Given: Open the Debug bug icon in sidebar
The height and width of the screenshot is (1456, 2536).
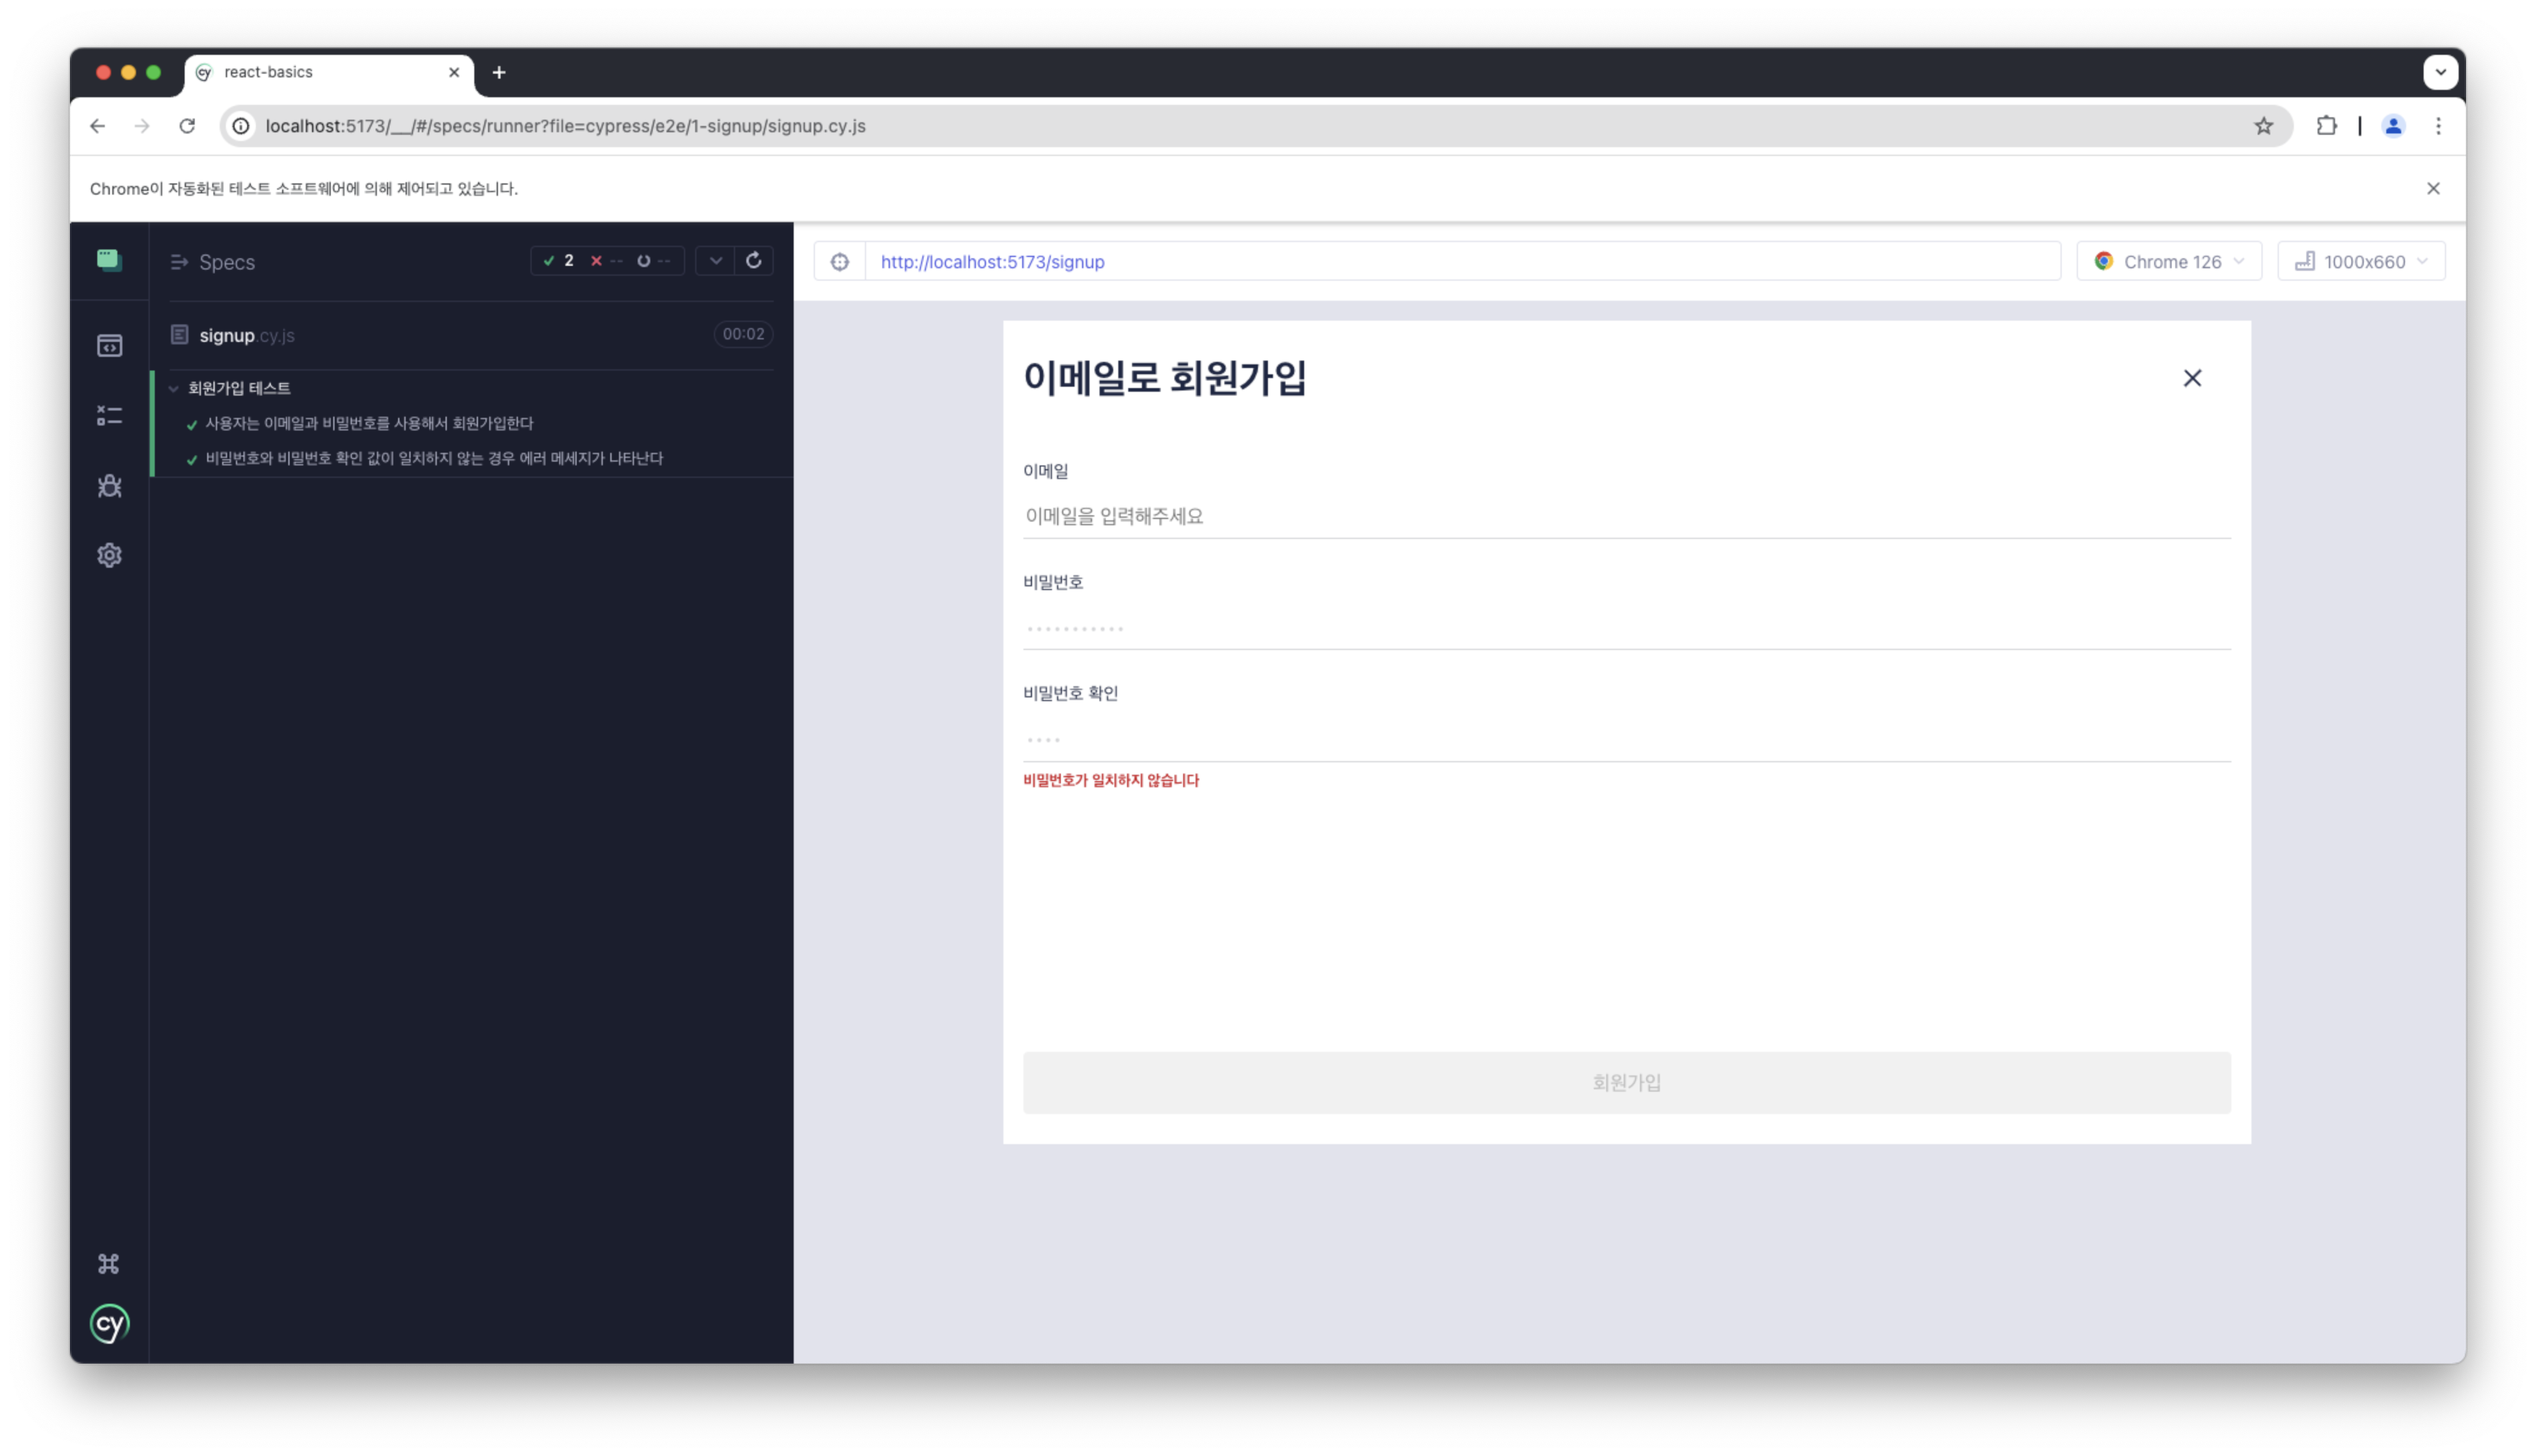Looking at the screenshot, I should [x=109, y=486].
